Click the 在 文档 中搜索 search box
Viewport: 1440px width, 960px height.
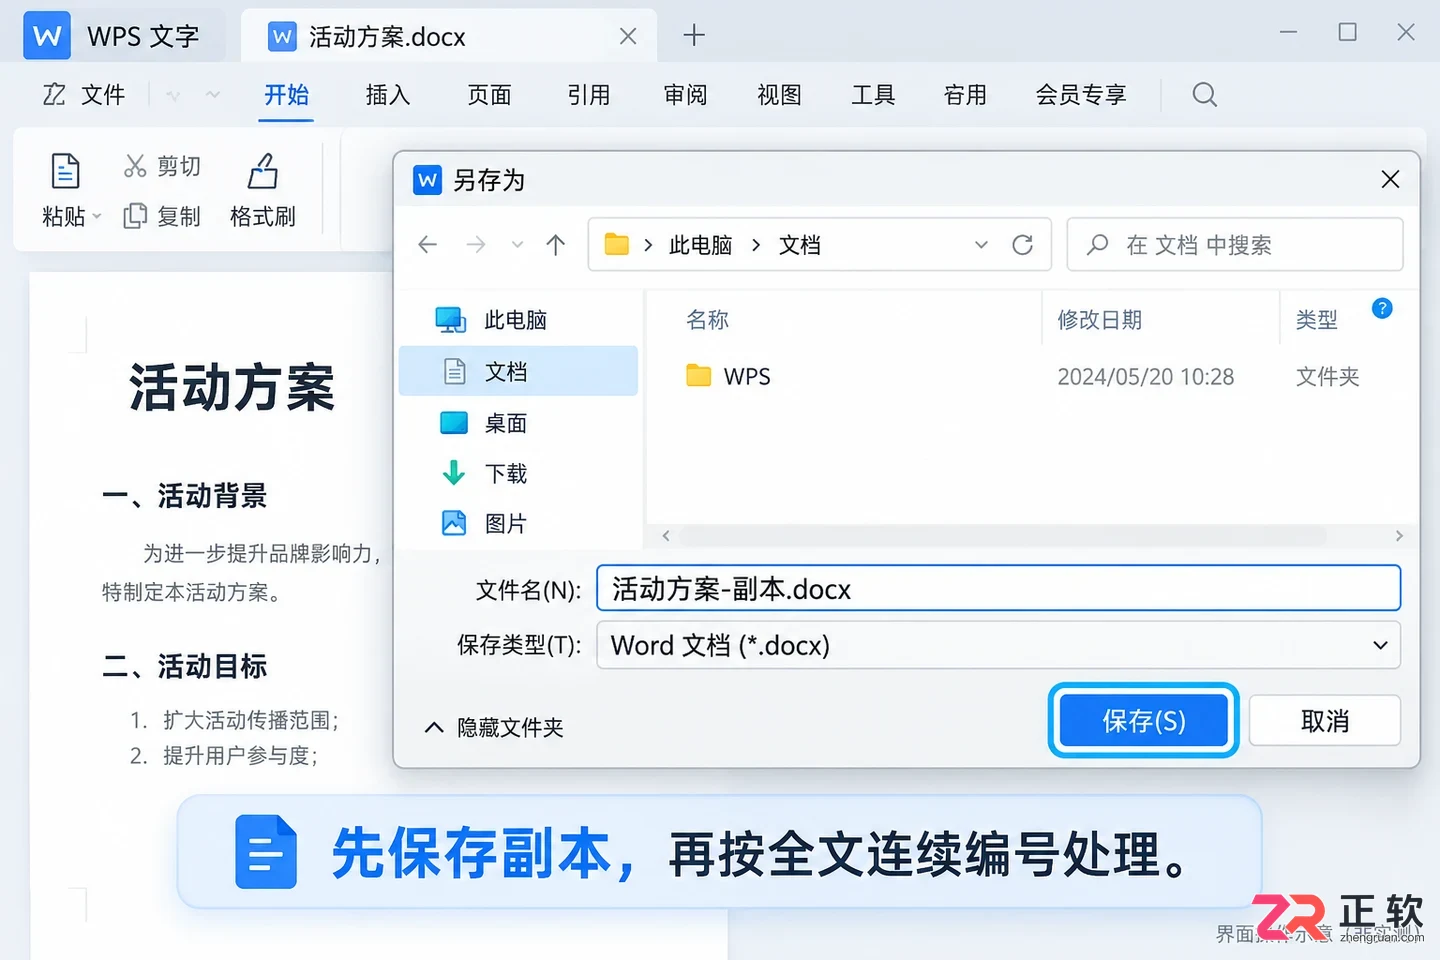[1235, 245]
